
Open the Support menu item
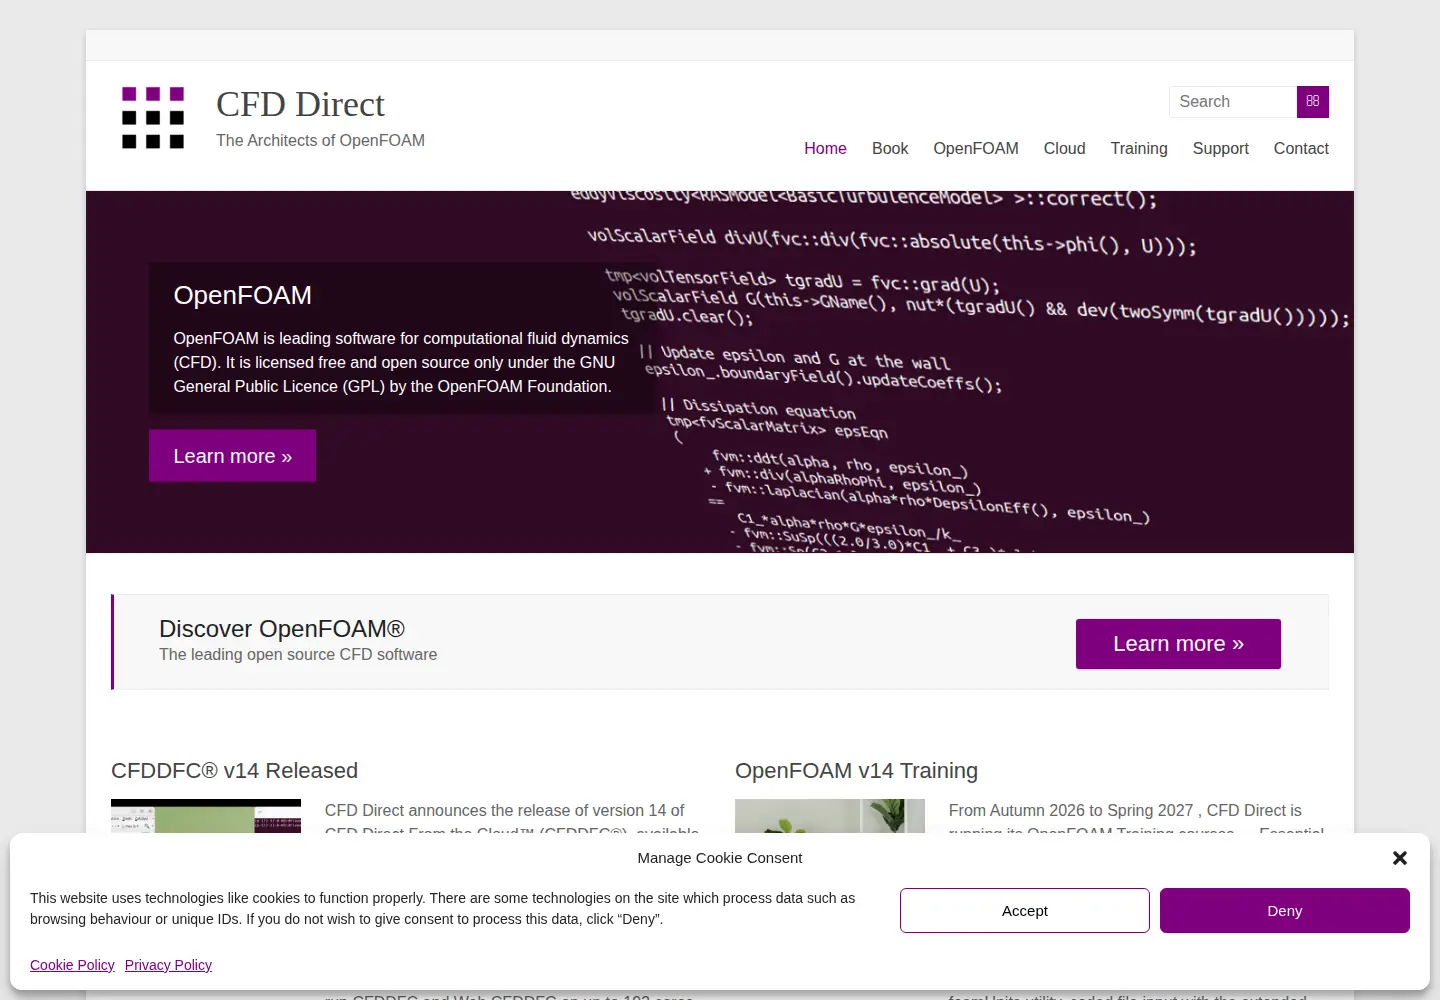(1221, 148)
